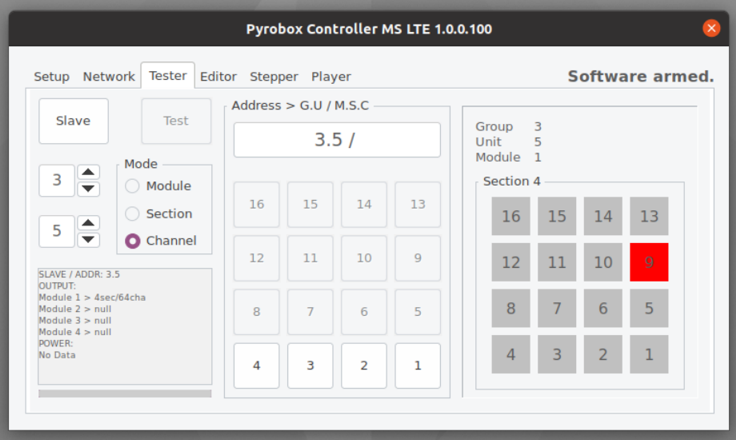The height and width of the screenshot is (440, 736).
Task: Select address keypad button 4
Action: (256, 366)
